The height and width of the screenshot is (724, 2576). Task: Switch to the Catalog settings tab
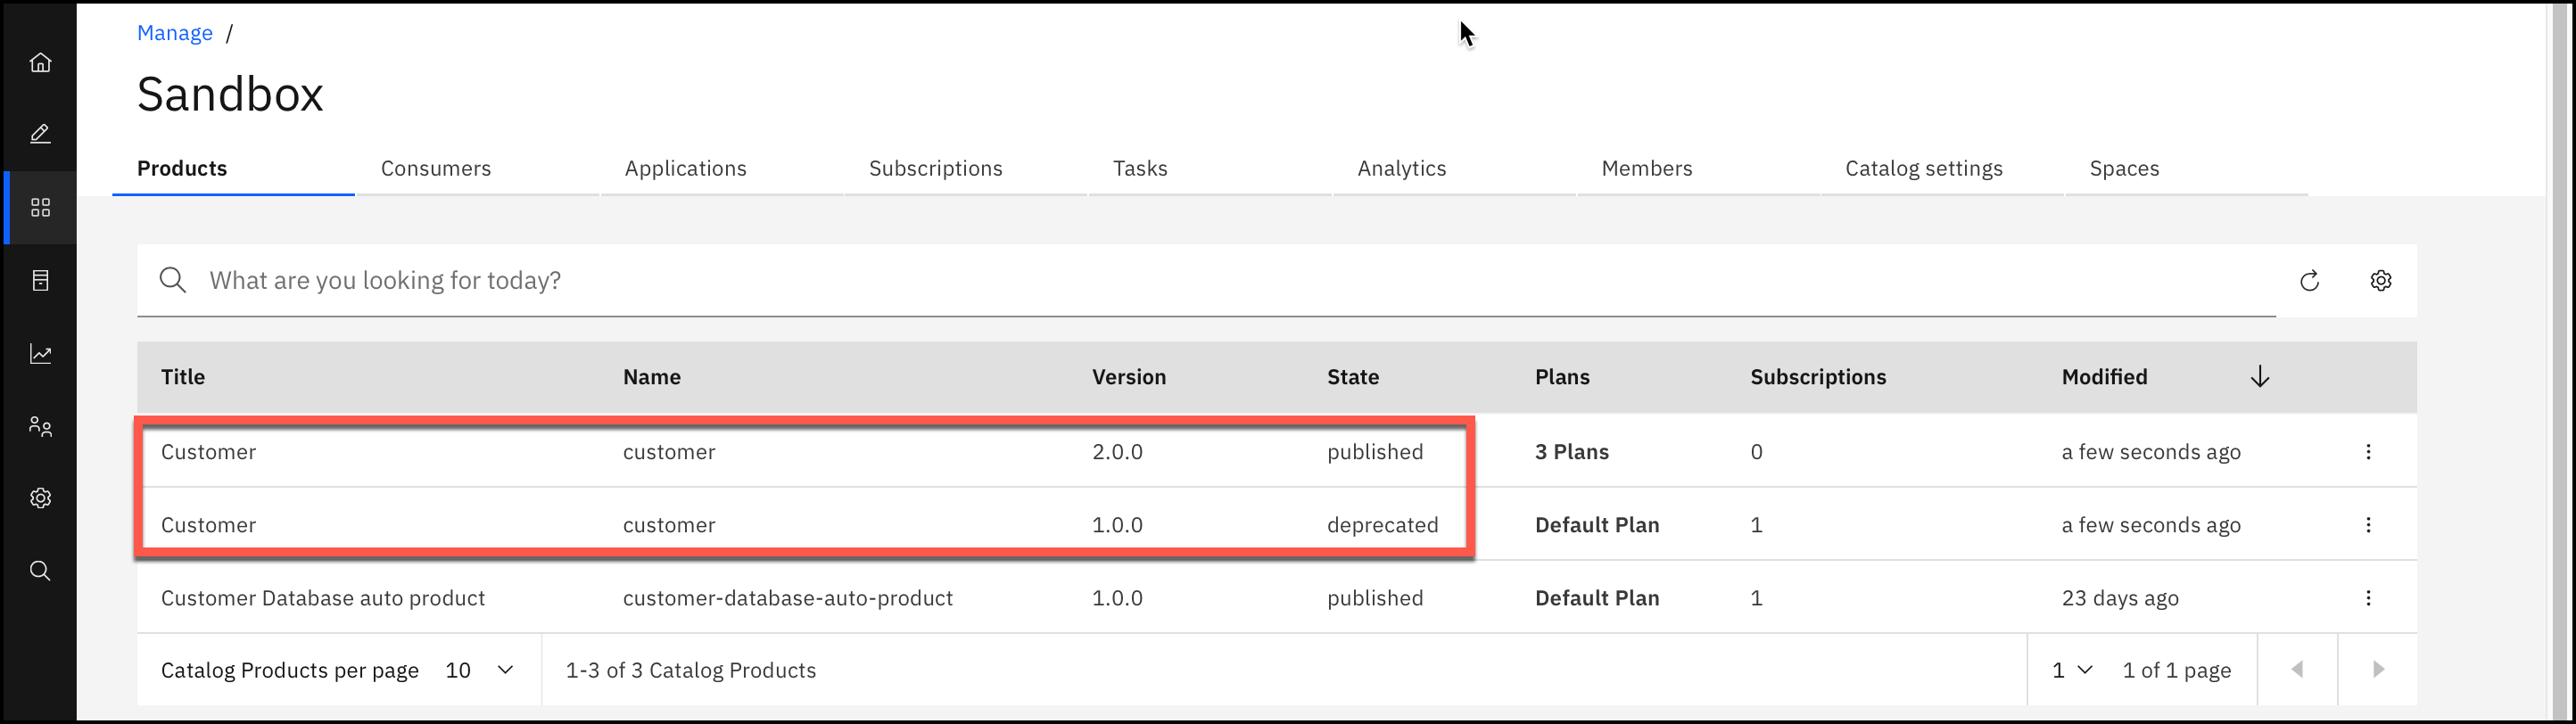(1924, 168)
